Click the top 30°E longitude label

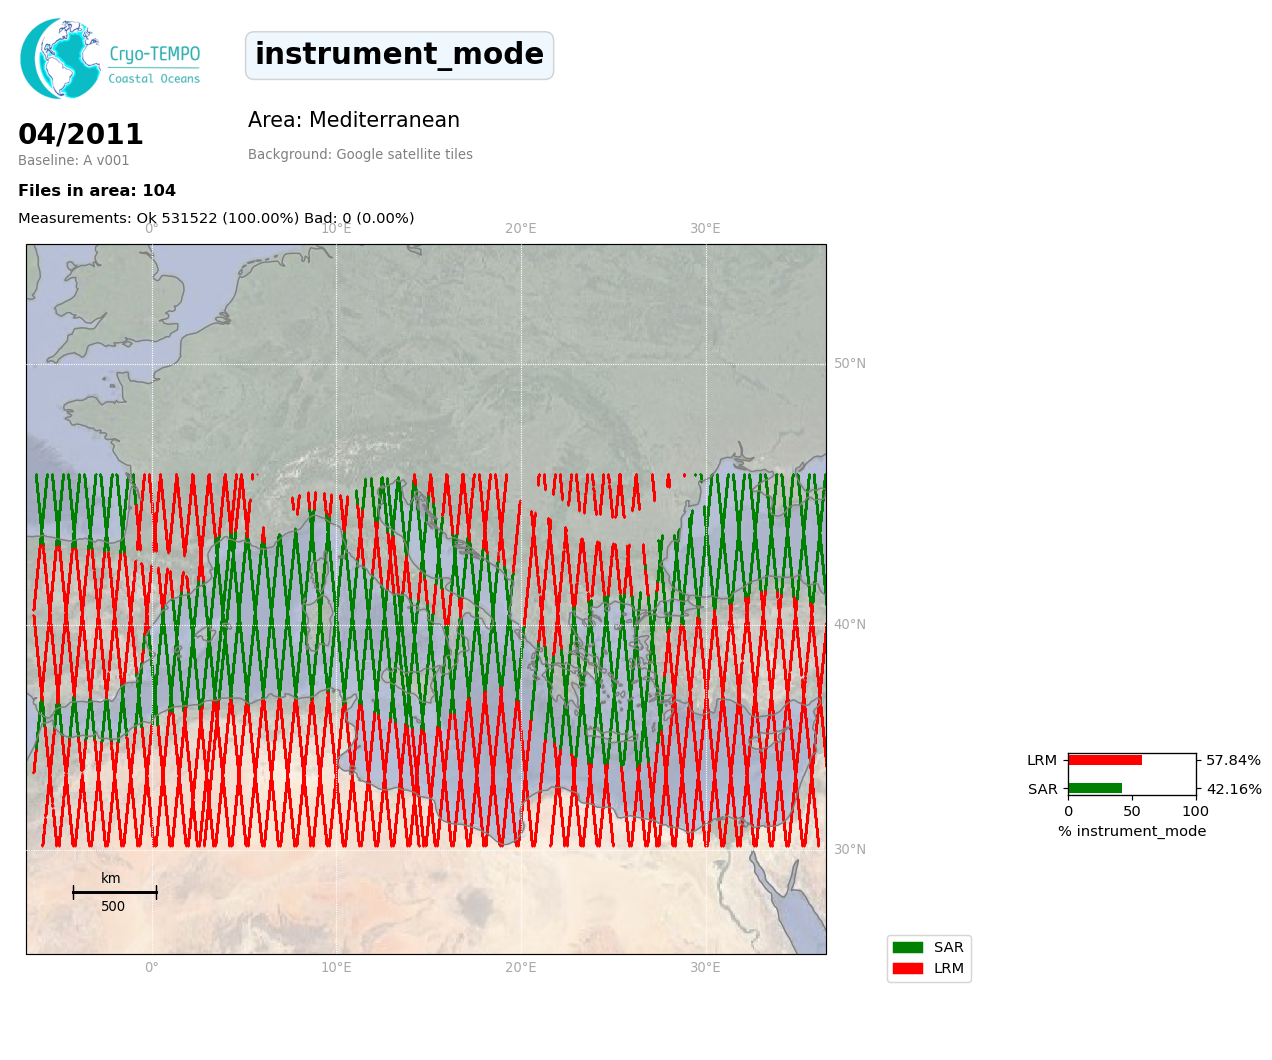705,229
